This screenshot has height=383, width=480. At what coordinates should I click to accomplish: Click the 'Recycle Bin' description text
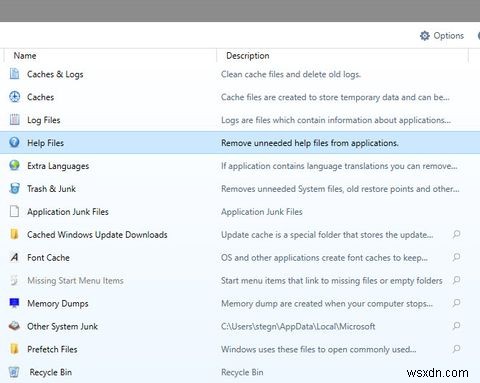242,372
